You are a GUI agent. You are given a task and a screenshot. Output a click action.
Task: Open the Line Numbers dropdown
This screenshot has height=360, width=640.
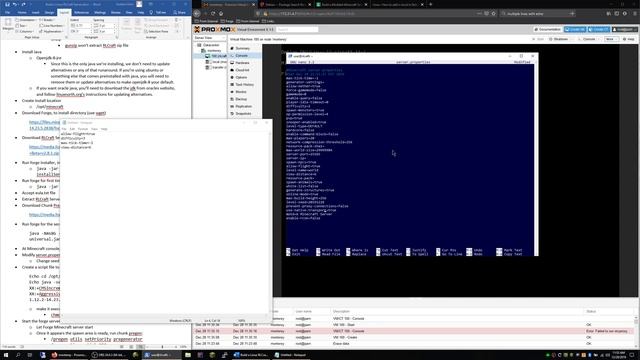pyautogui.click(x=52, y=25)
